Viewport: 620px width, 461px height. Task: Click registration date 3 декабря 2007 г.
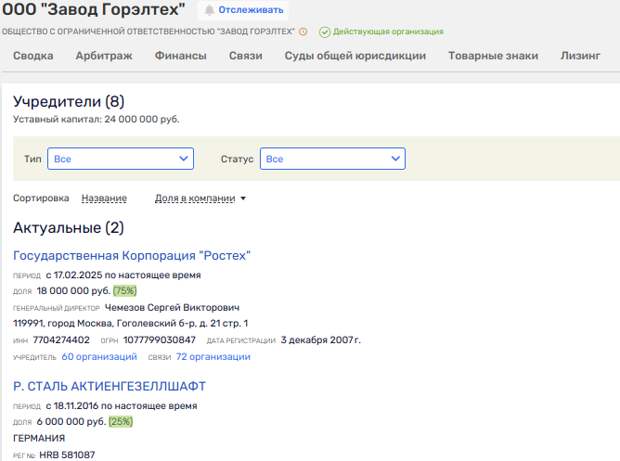click(x=321, y=340)
